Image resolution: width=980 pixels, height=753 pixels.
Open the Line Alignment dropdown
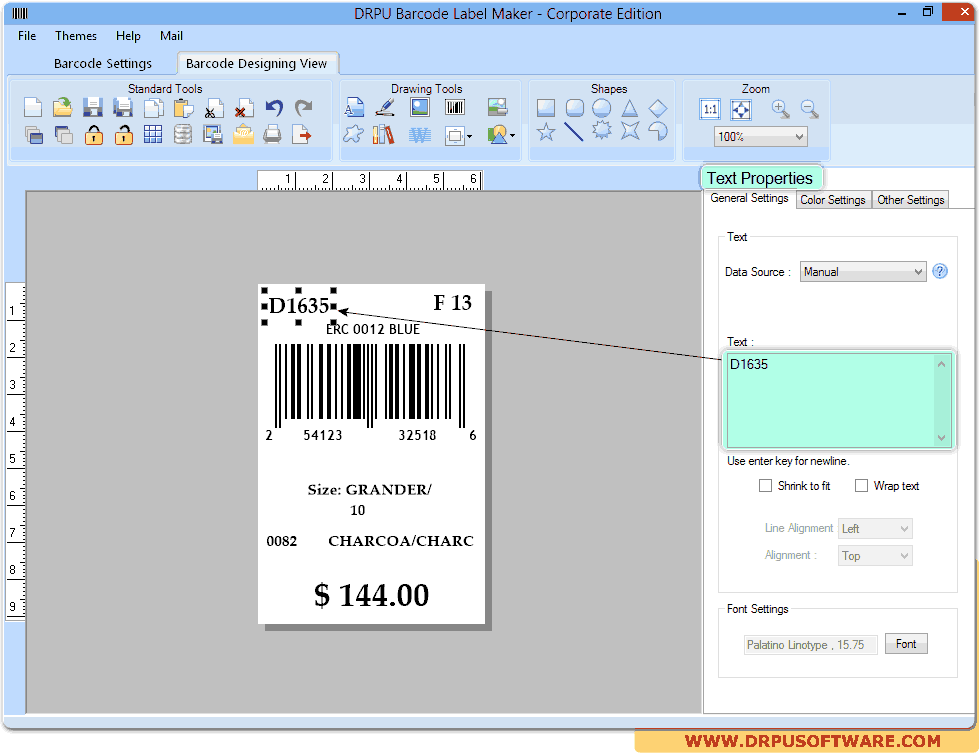tap(875, 529)
